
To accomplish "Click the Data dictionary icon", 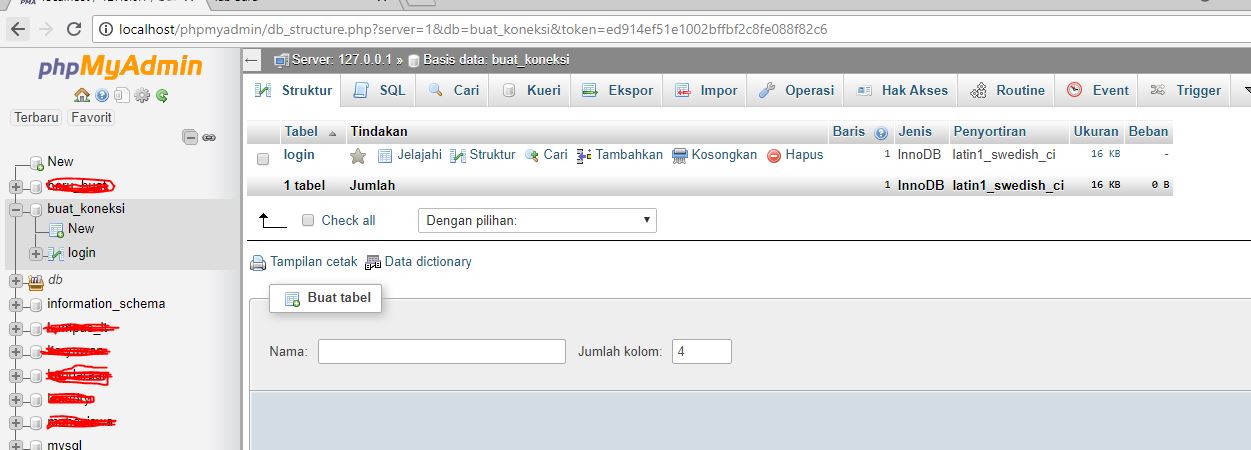I will pos(374,262).
